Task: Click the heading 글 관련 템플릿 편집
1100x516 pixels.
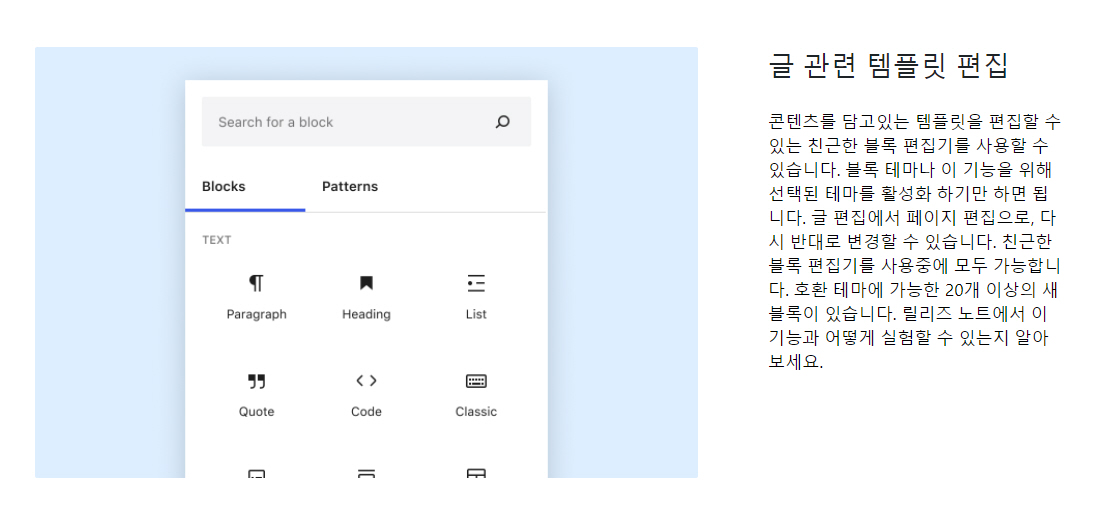Action: (x=888, y=66)
